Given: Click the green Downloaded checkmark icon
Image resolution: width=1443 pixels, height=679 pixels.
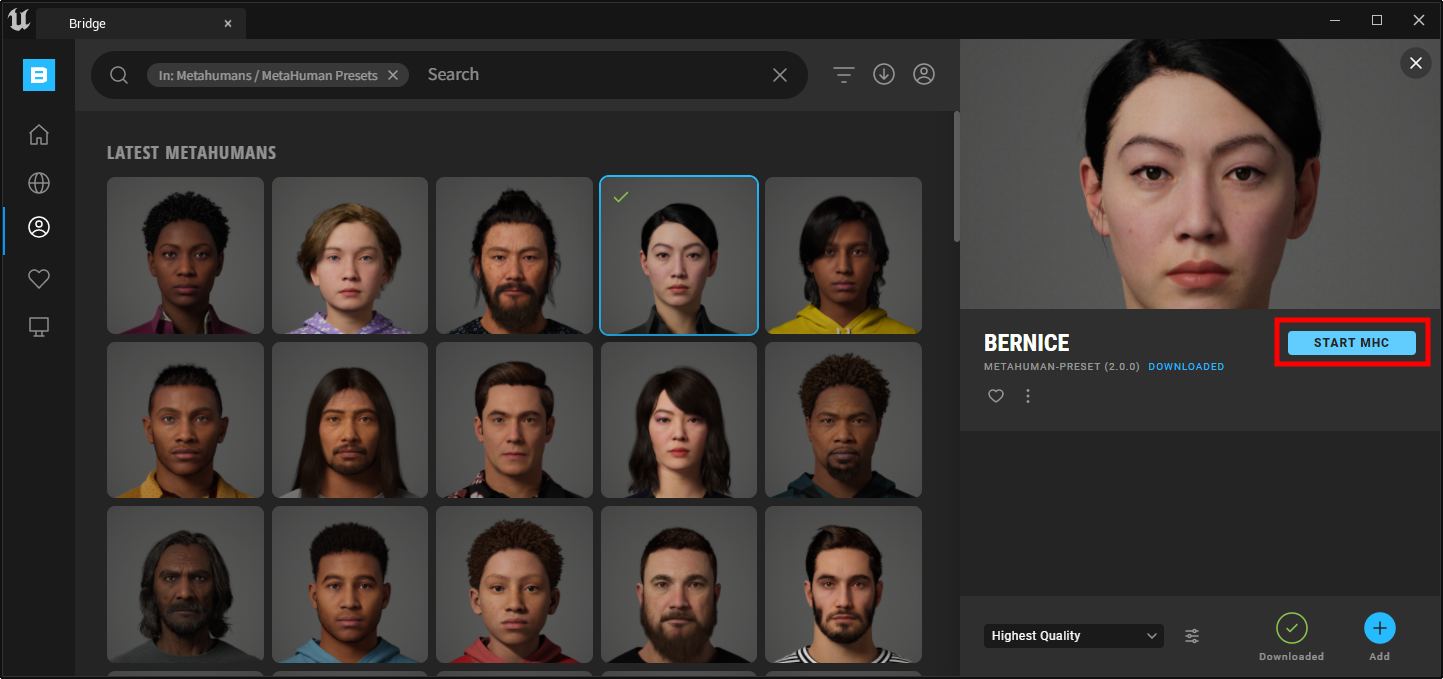Looking at the screenshot, I should point(1292,628).
